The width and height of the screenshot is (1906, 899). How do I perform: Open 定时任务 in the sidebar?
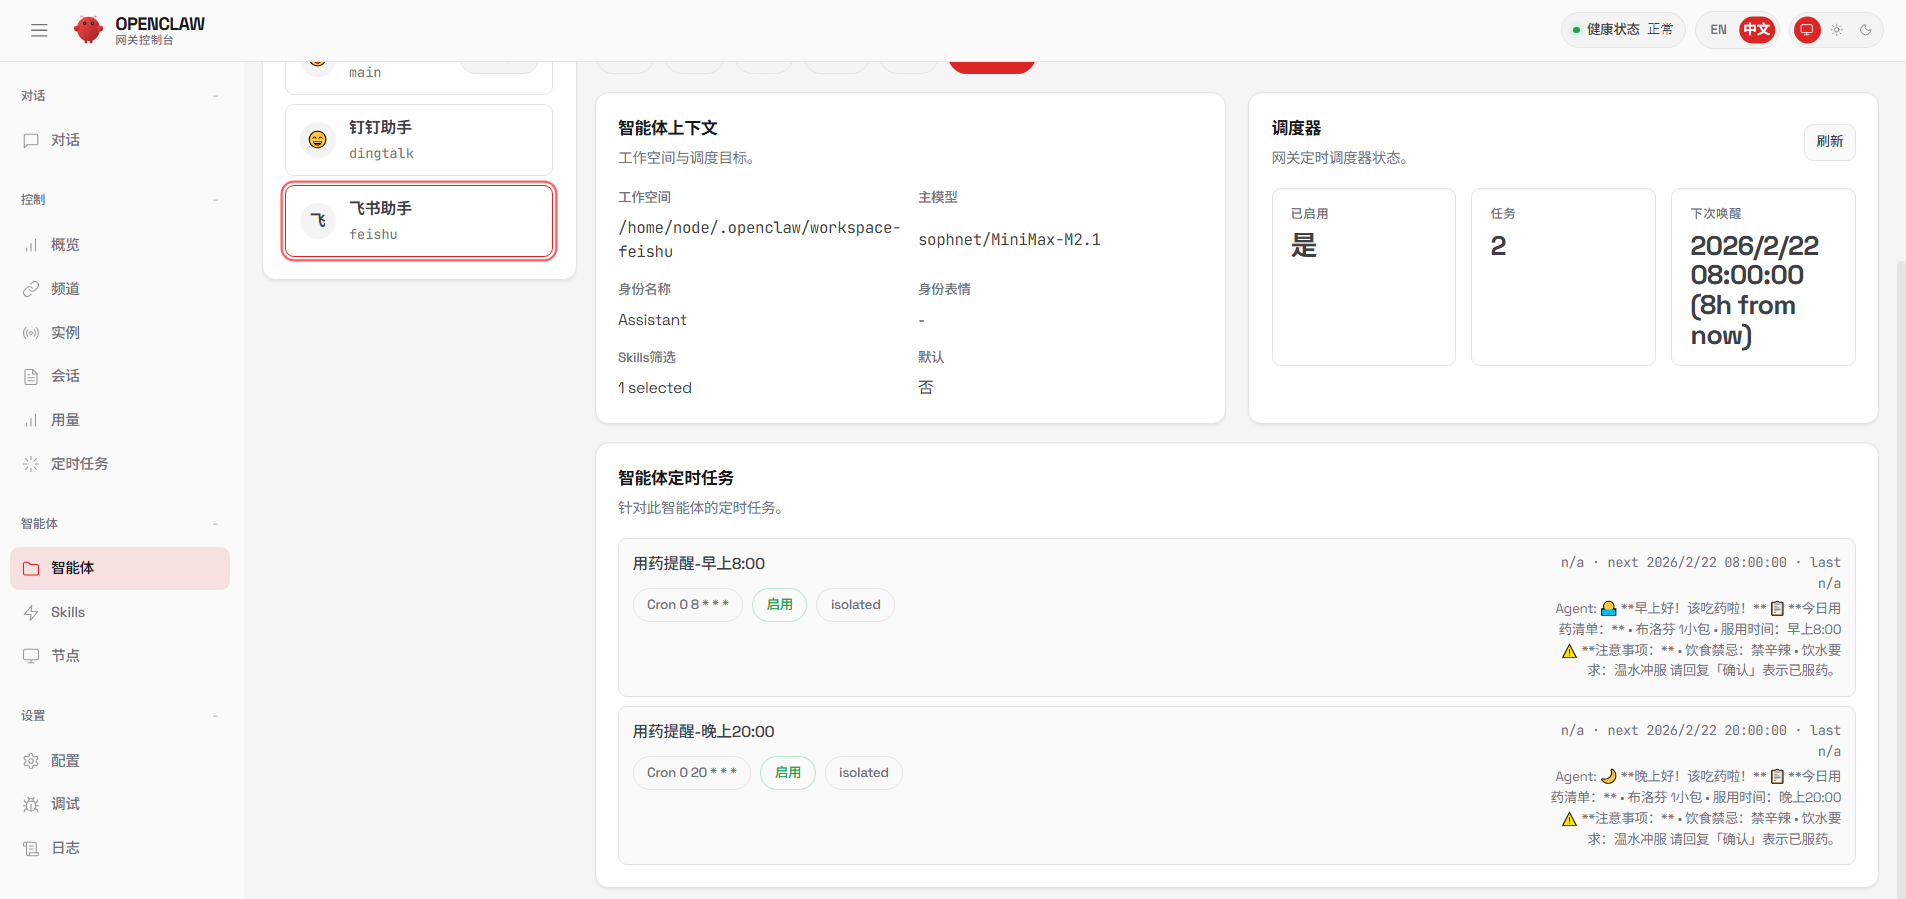(x=79, y=464)
